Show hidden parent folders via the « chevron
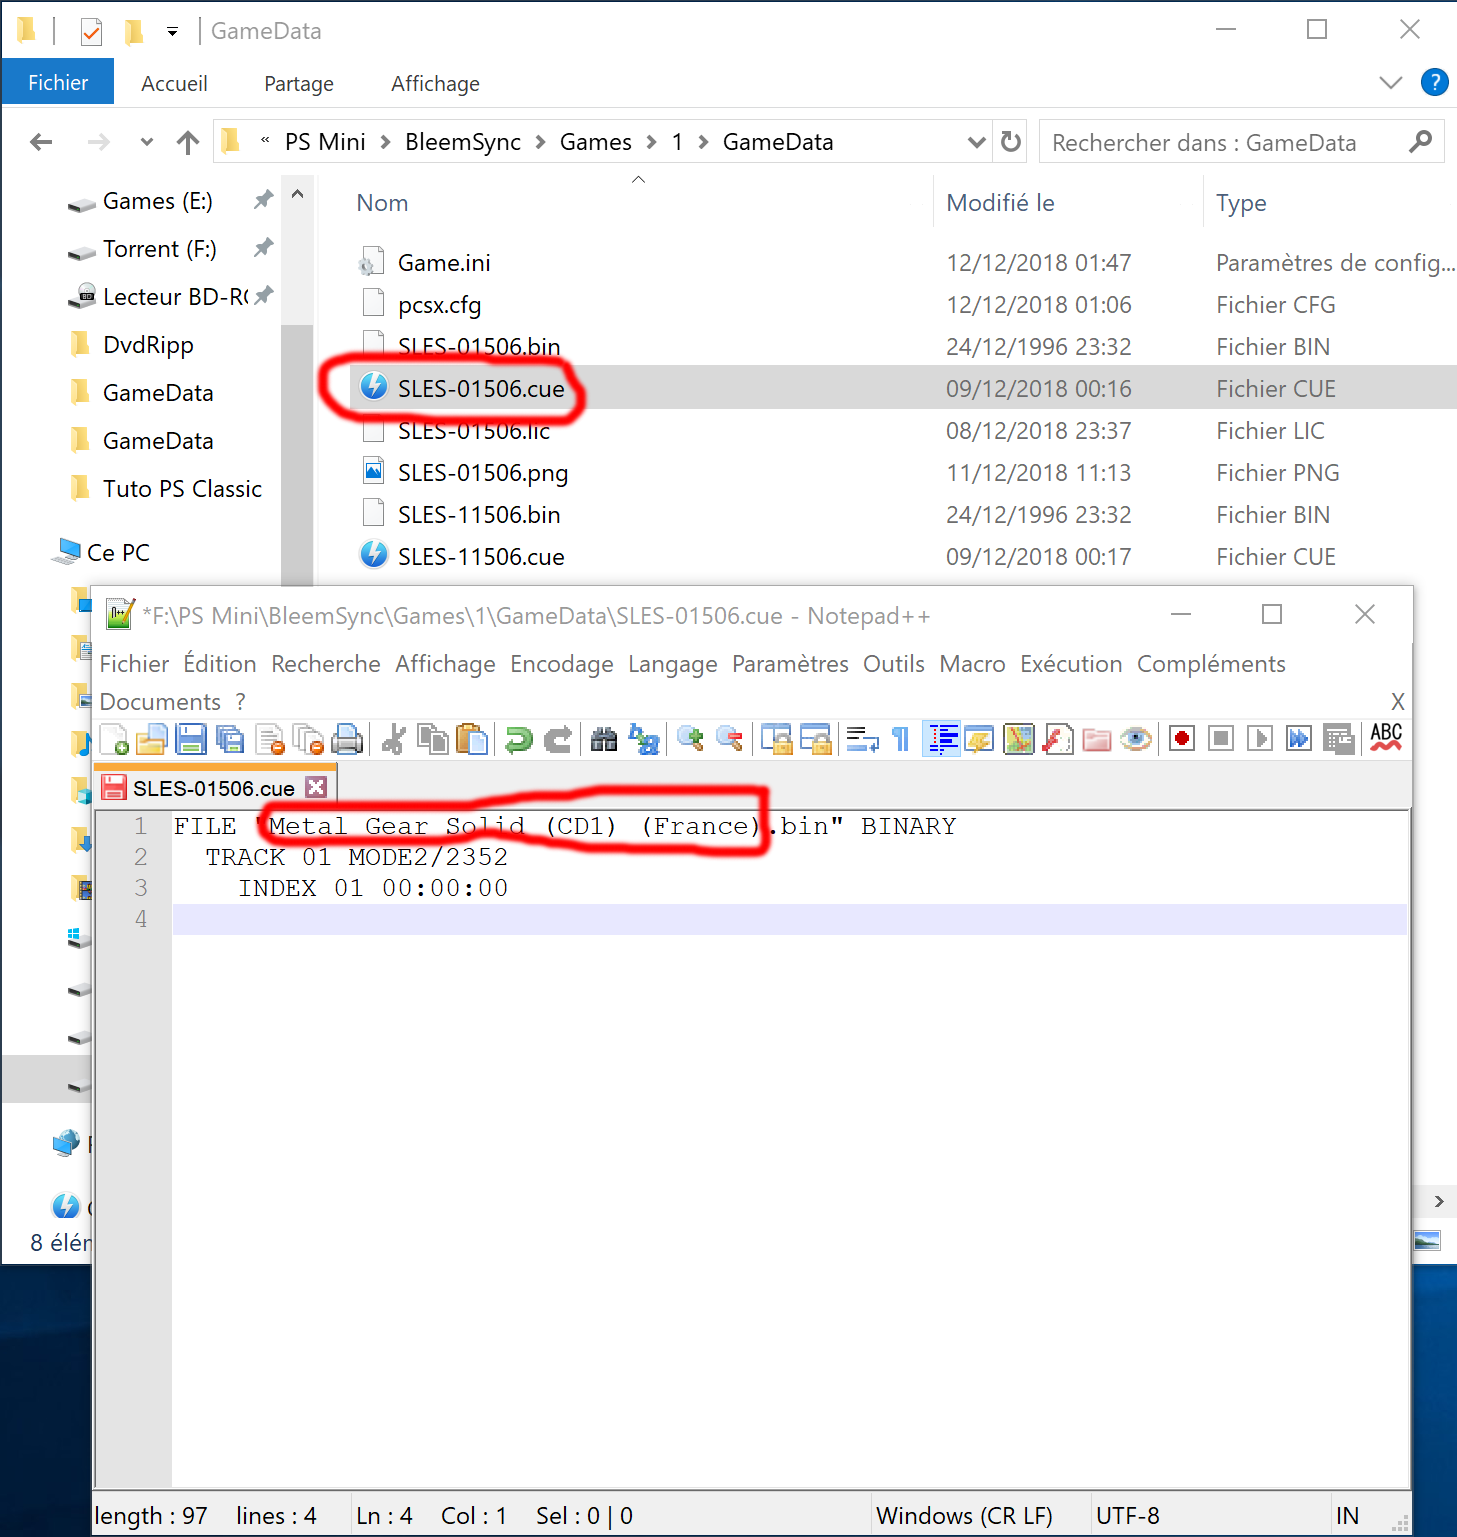 265,141
